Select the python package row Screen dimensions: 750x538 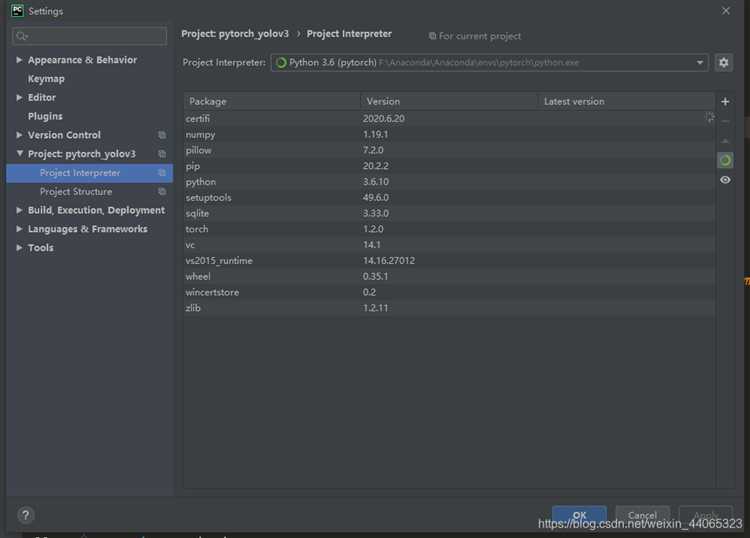point(449,182)
